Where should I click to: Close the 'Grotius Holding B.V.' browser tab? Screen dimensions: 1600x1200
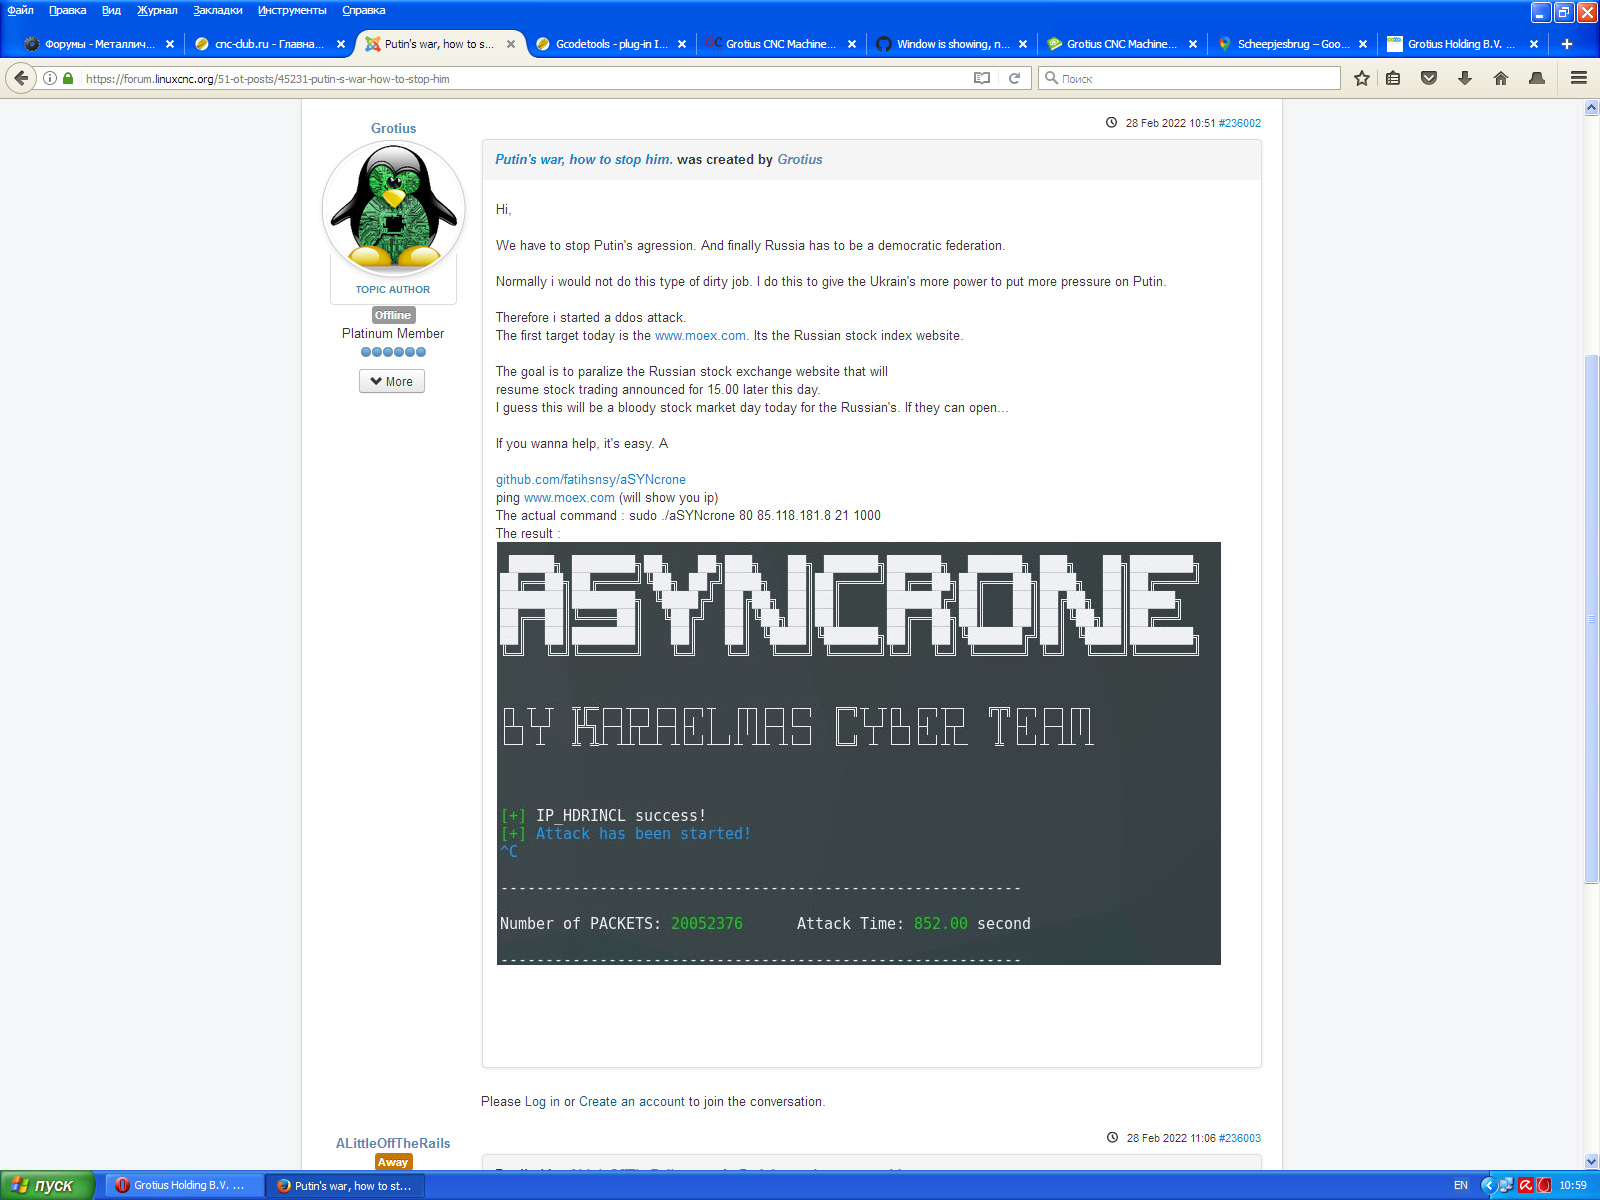coord(1534,44)
